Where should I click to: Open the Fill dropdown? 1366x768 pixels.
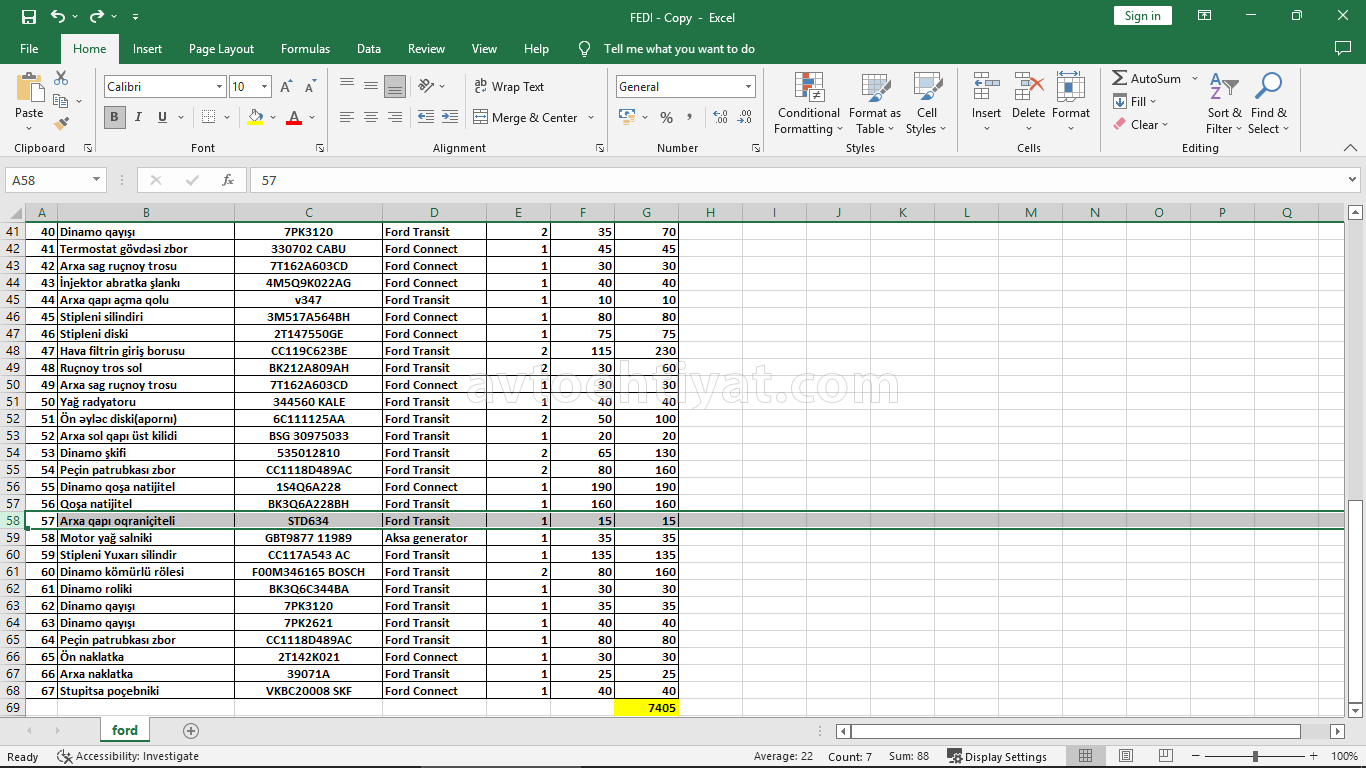point(1135,102)
